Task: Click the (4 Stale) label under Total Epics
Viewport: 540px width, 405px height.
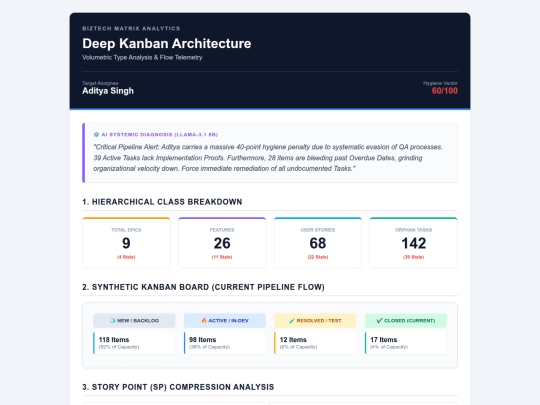Action: point(126,257)
